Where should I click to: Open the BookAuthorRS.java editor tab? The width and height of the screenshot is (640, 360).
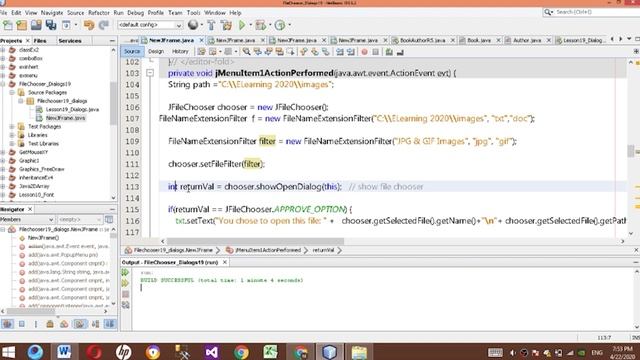(422, 40)
